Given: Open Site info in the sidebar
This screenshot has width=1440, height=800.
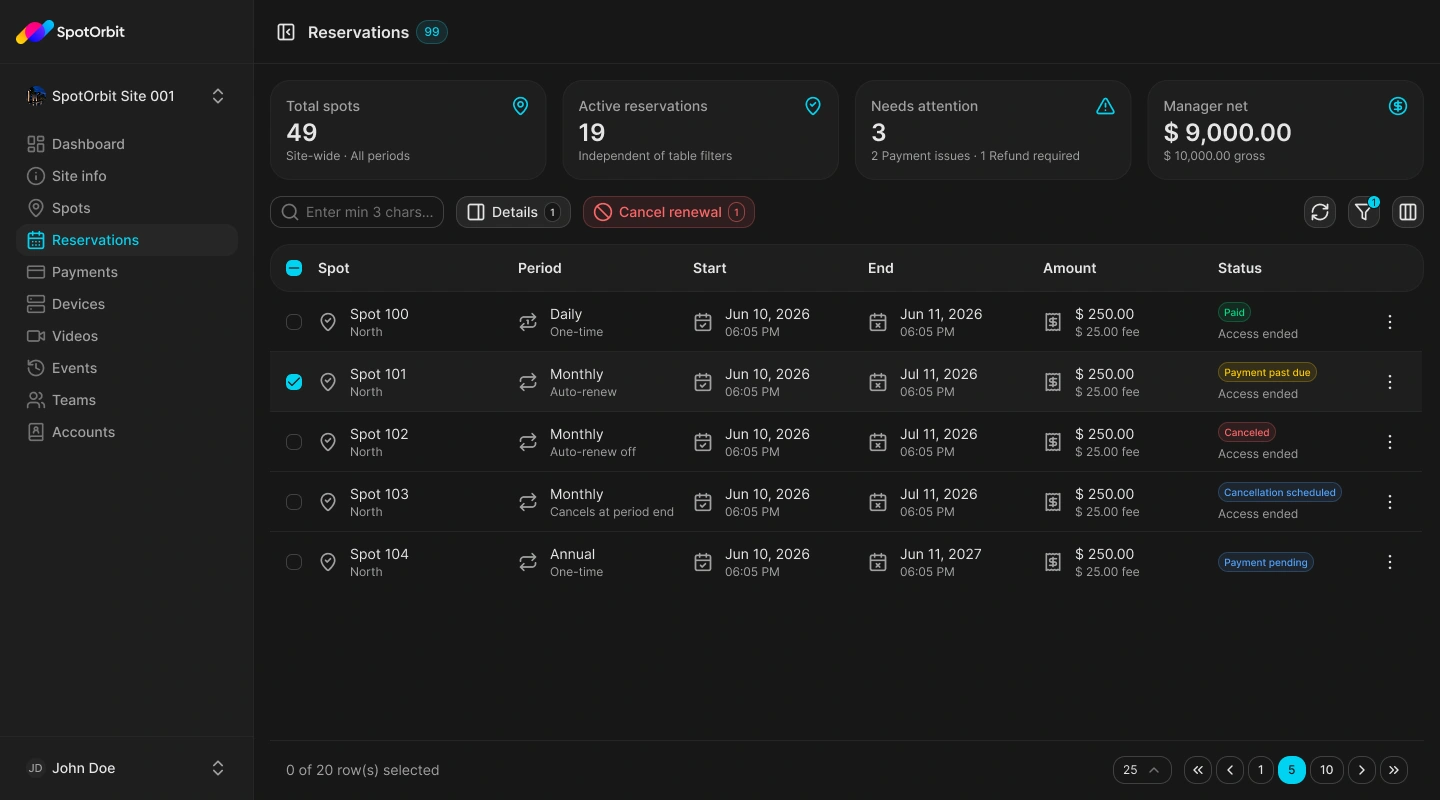Looking at the screenshot, I should coord(127,176).
